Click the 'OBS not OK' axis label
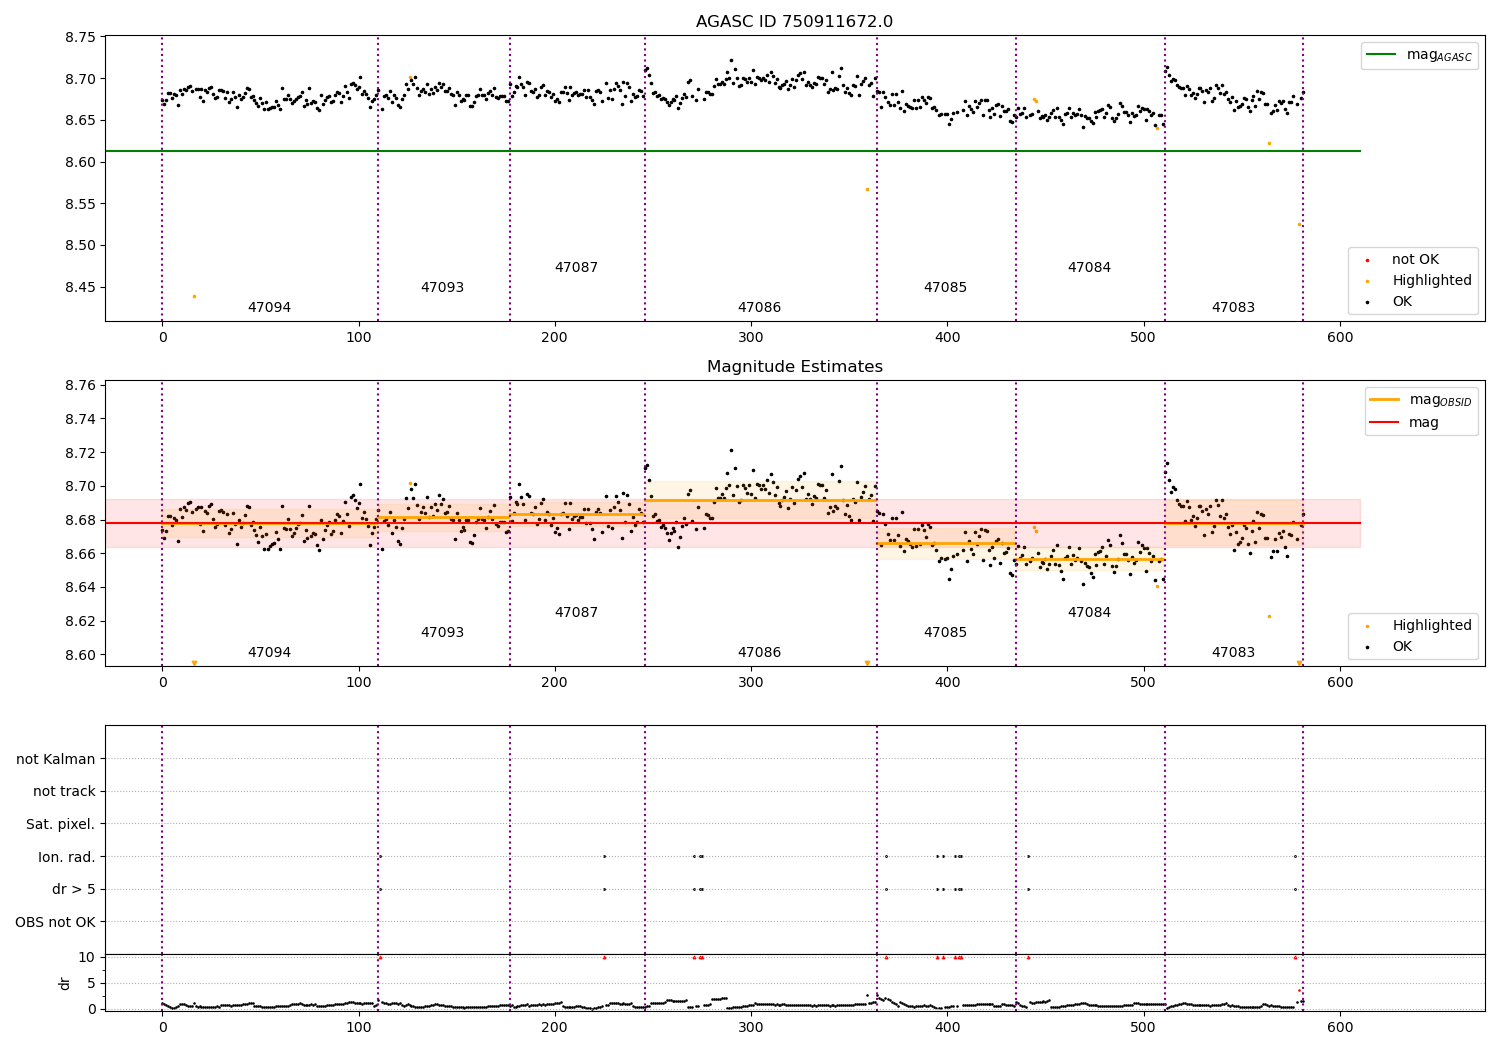1500x1050 pixels. (56, 922)
